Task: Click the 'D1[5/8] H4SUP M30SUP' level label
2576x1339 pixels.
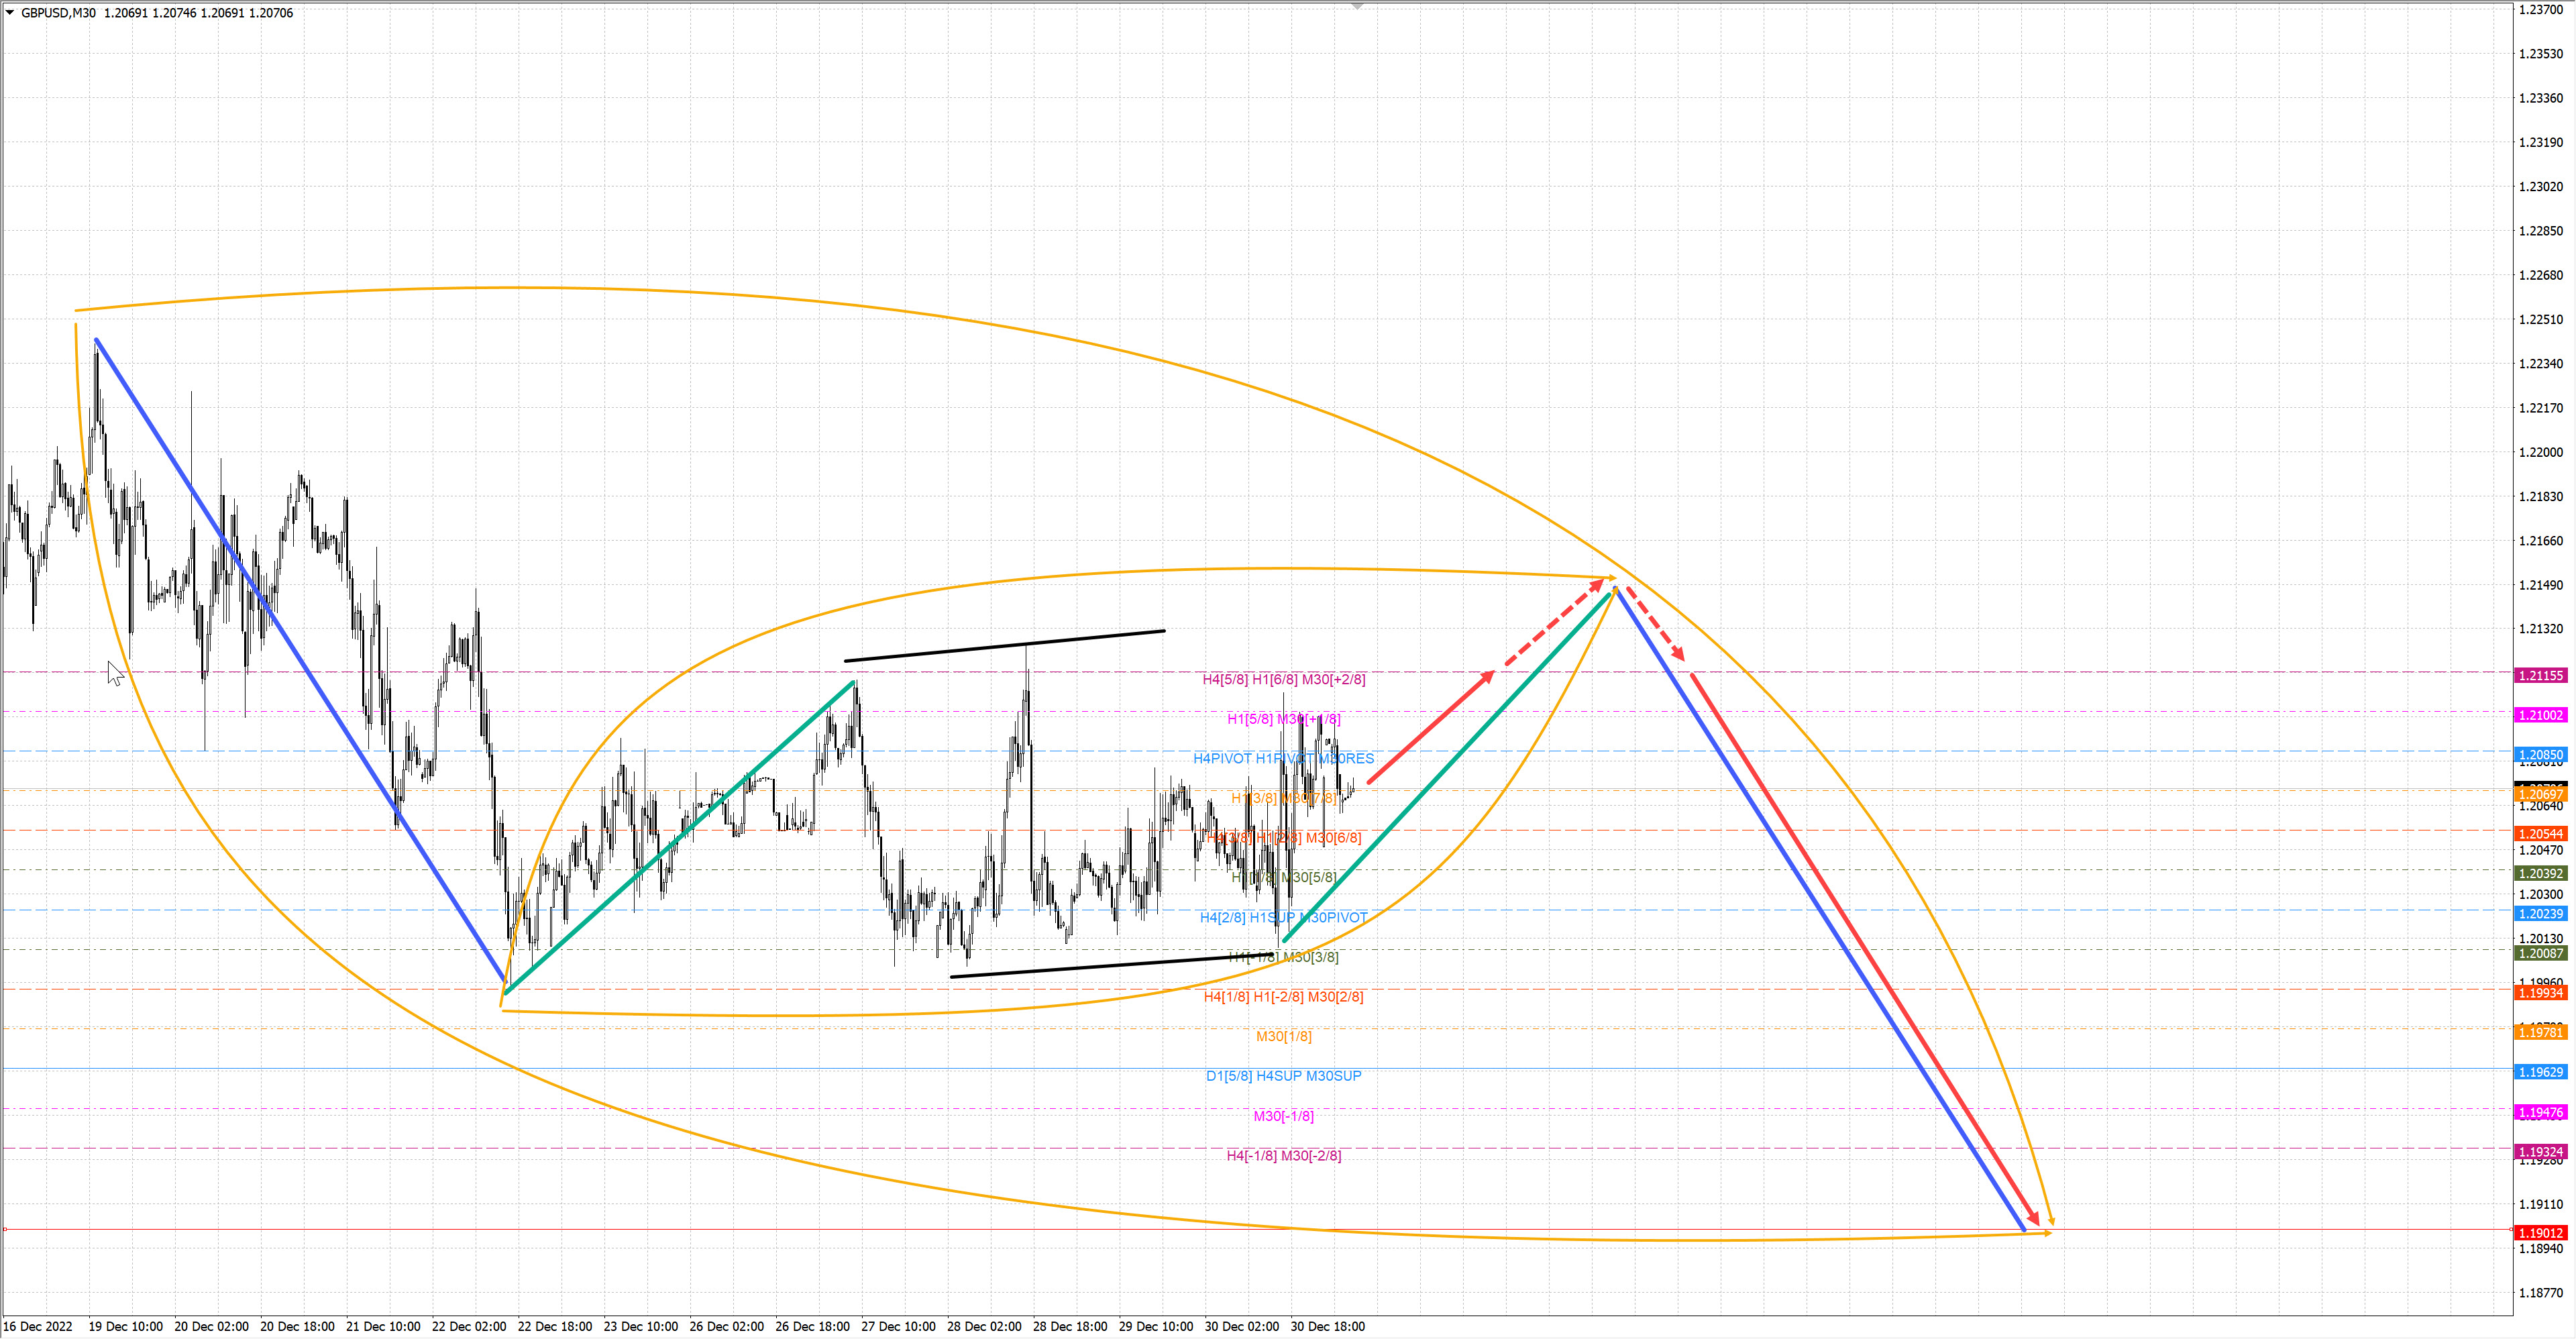Action: 1283,1076
